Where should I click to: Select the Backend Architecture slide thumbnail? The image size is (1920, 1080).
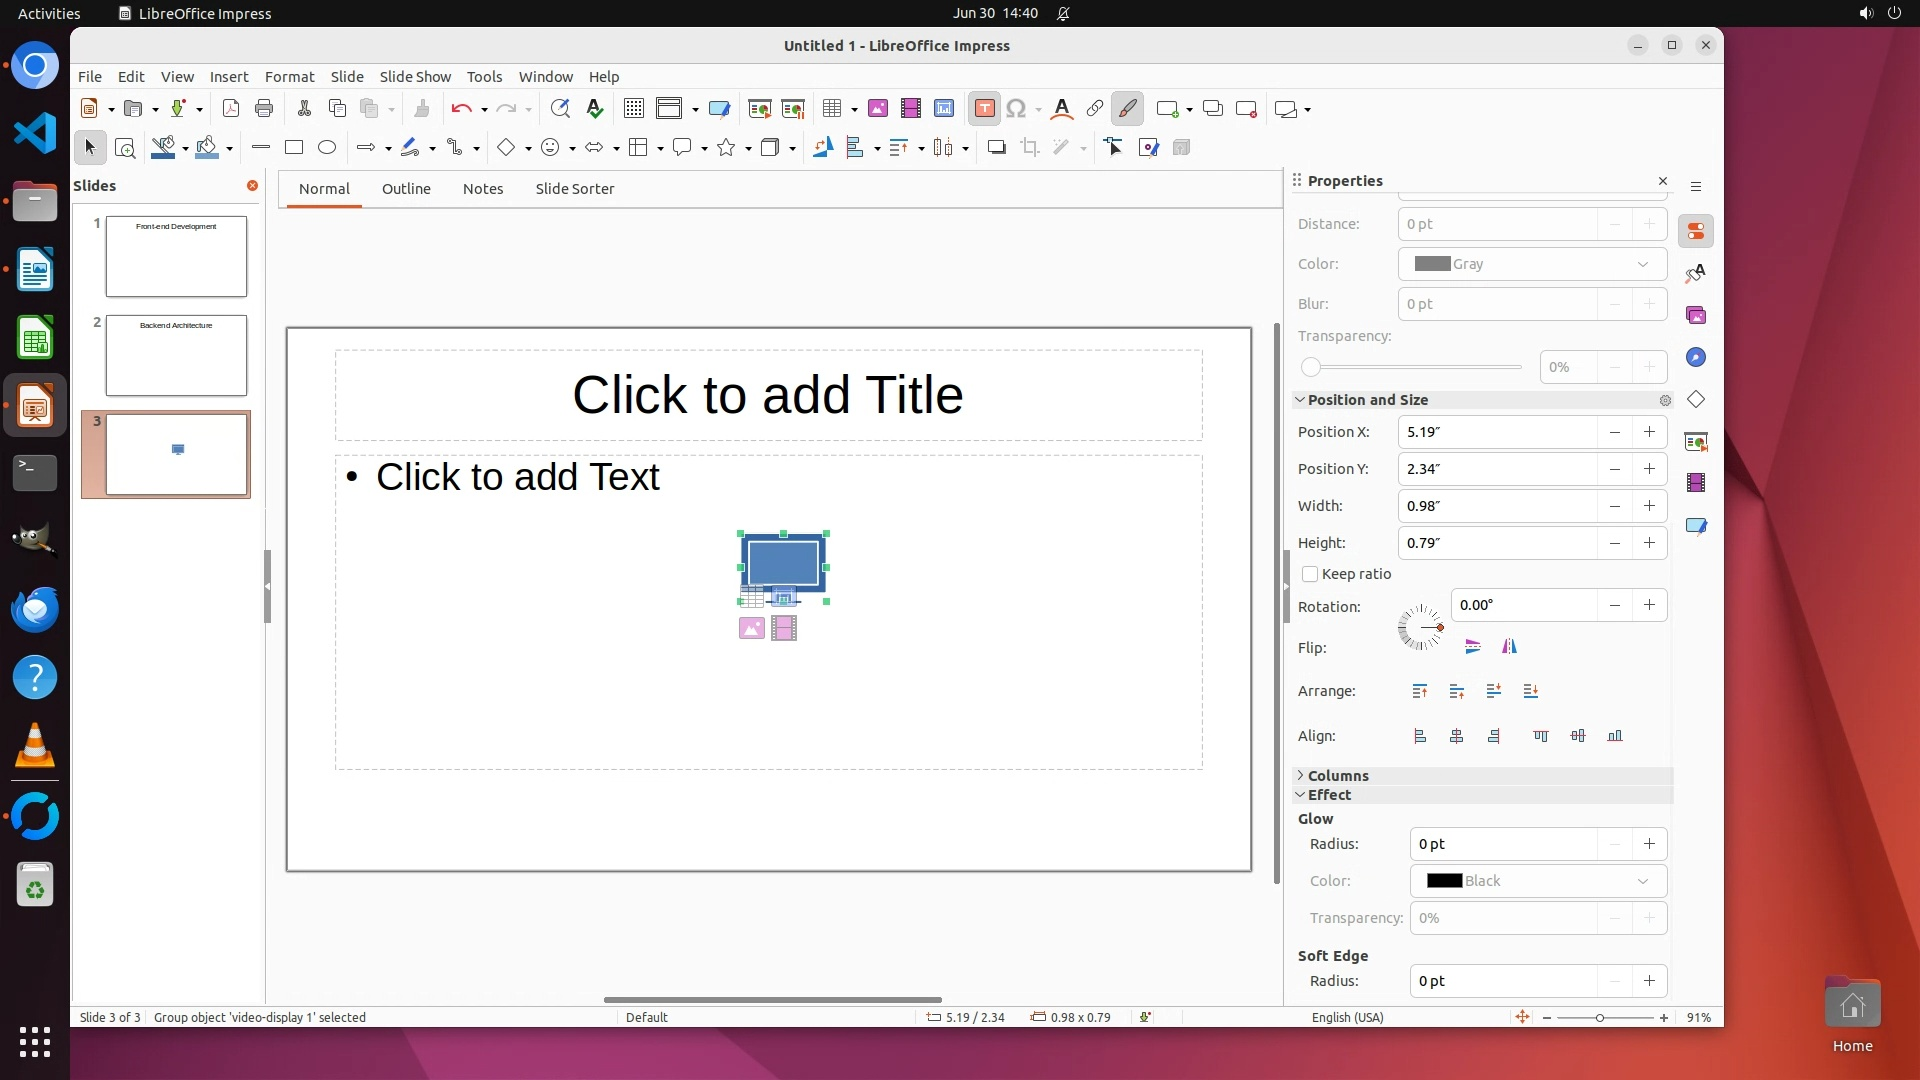click(x=176, y=356)
